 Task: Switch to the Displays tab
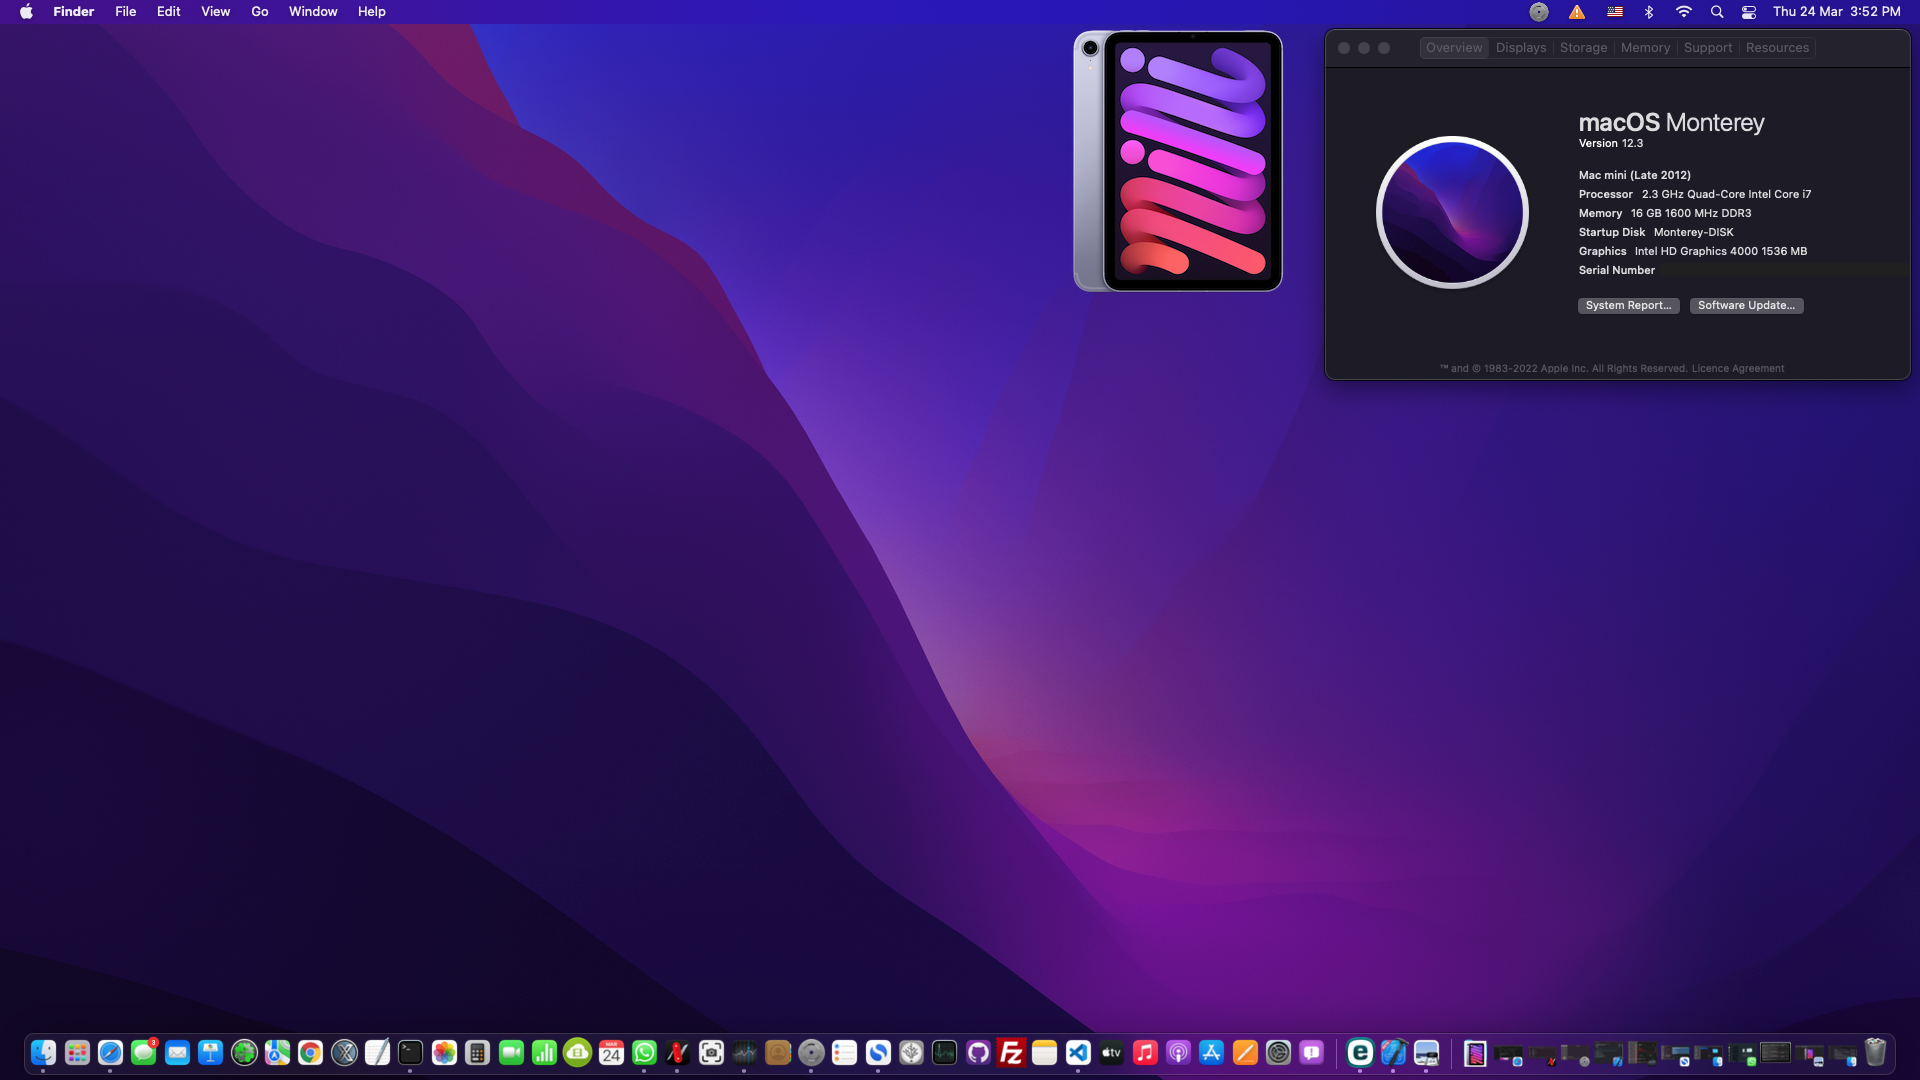(x=1521, y=48)
